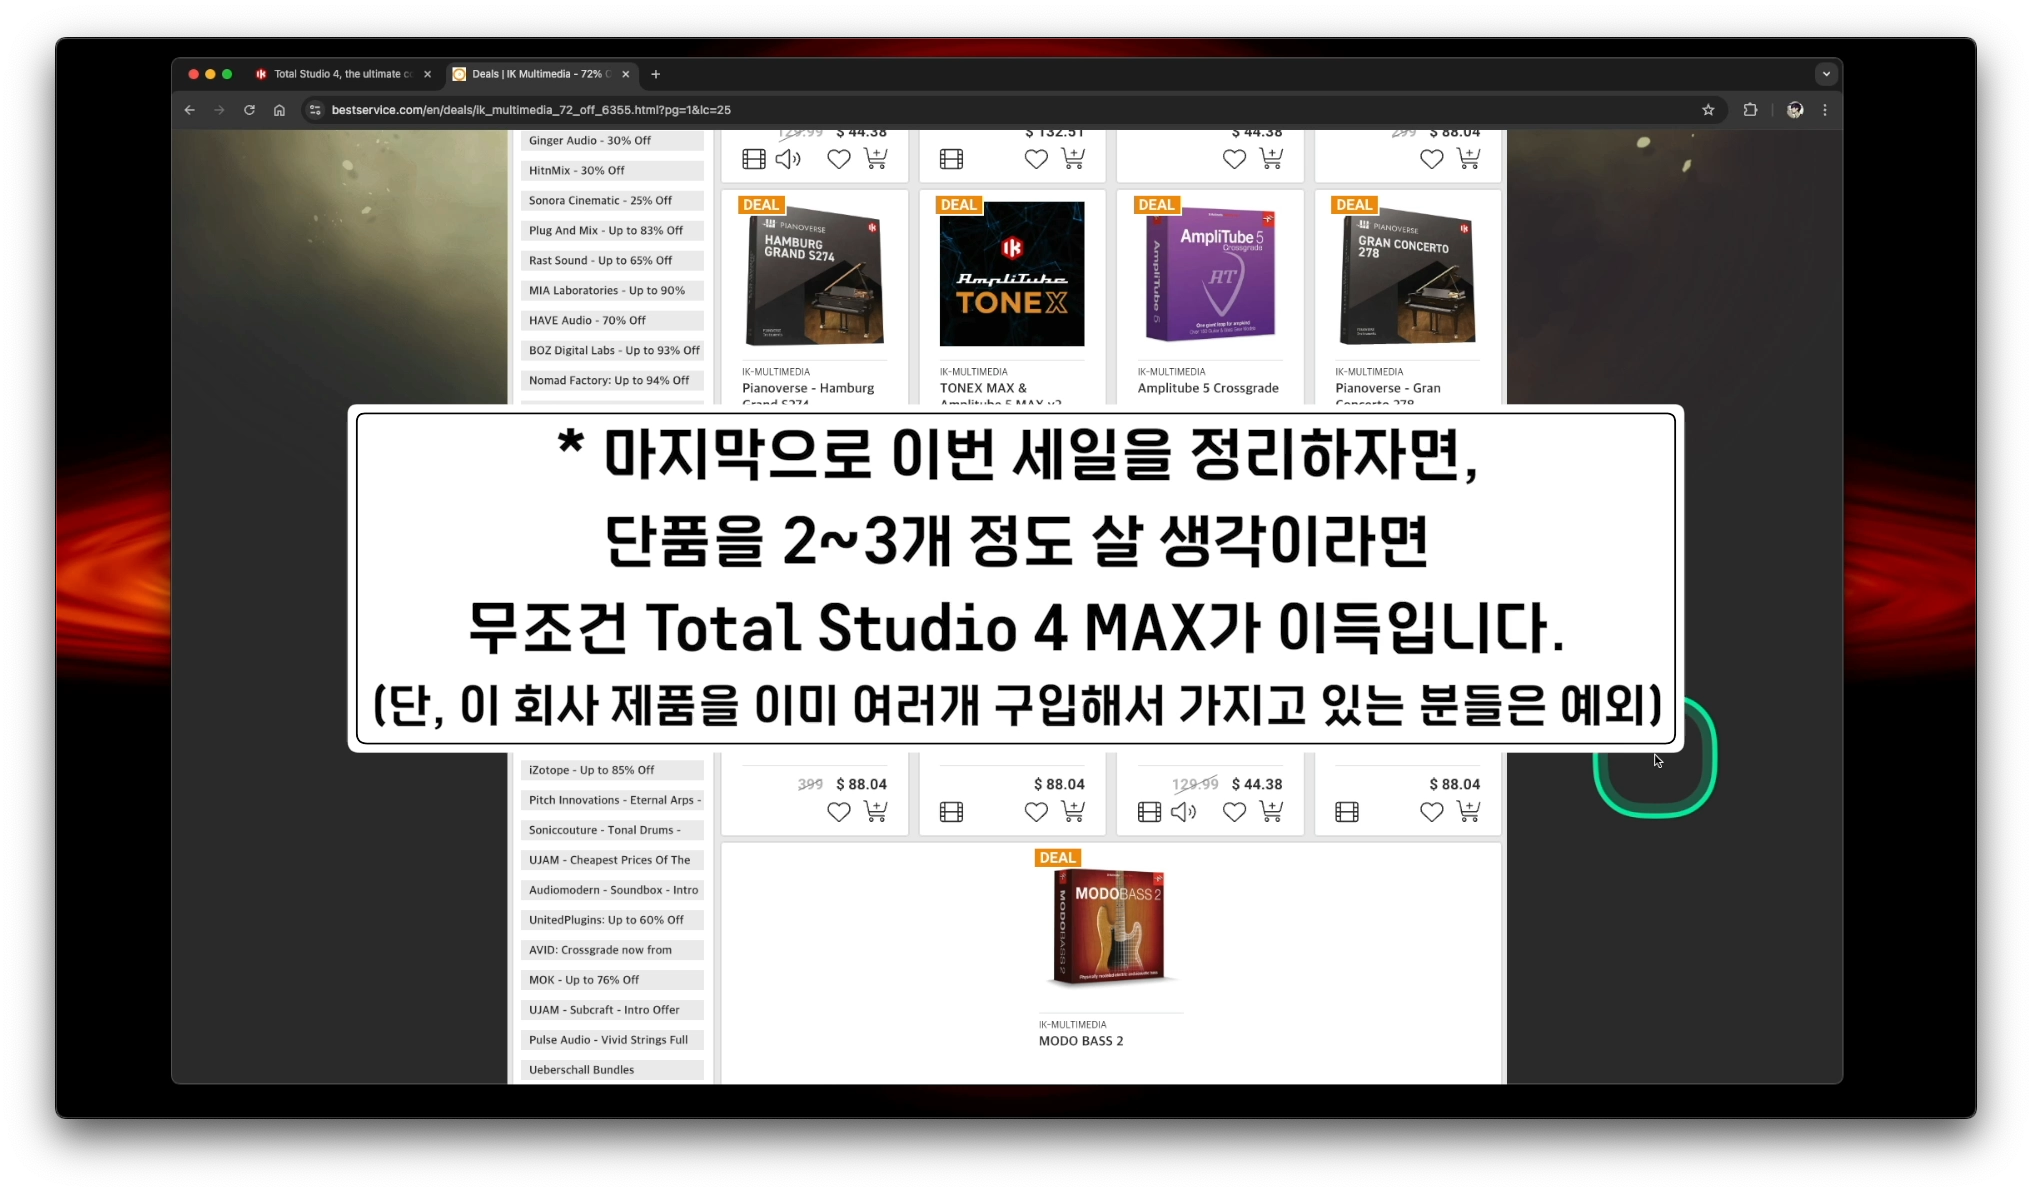The width and height of the screenshot is (2032, 1192).
Task: Open the Pianoverse - Gran title link
Action: click(1388, 388)
